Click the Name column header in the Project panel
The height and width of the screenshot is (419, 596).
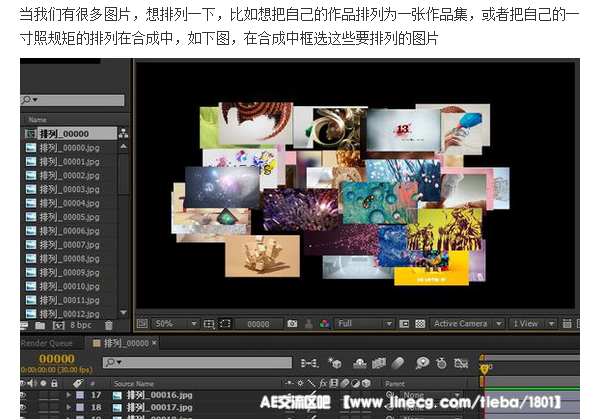tap(37, 120)
